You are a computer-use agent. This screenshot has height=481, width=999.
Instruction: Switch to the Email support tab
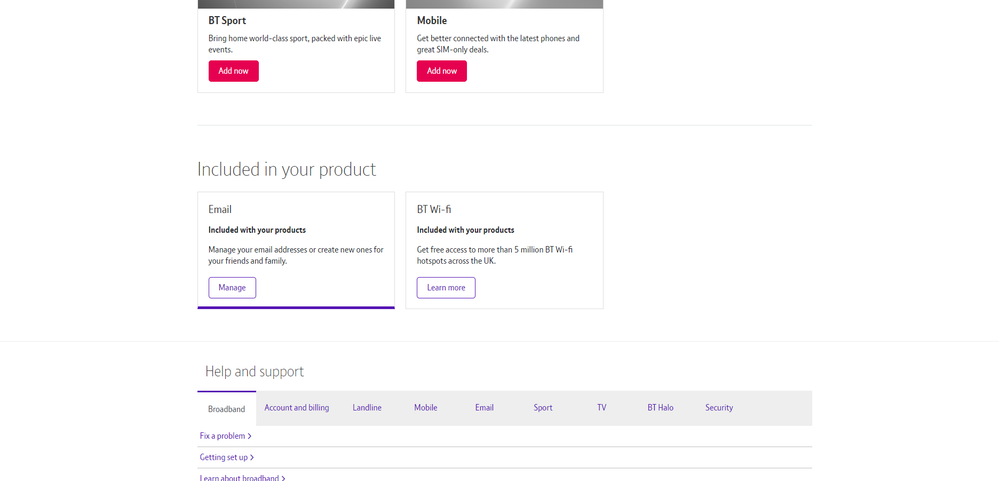[484, 408]
